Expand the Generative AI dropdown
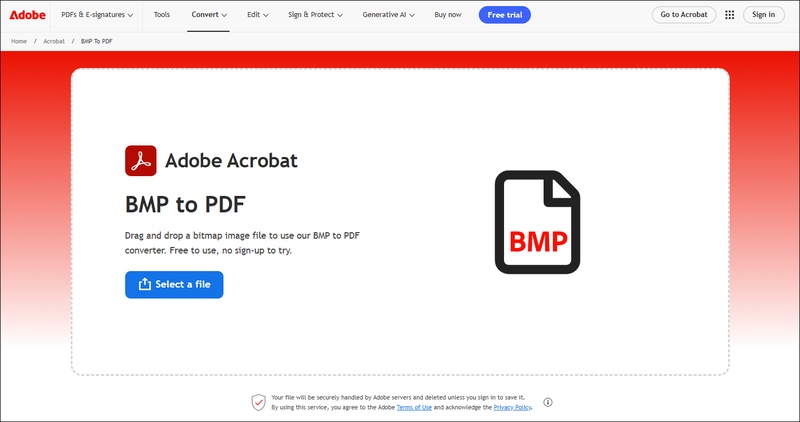Screen dimensions: 800x422 tap(388, 15)
